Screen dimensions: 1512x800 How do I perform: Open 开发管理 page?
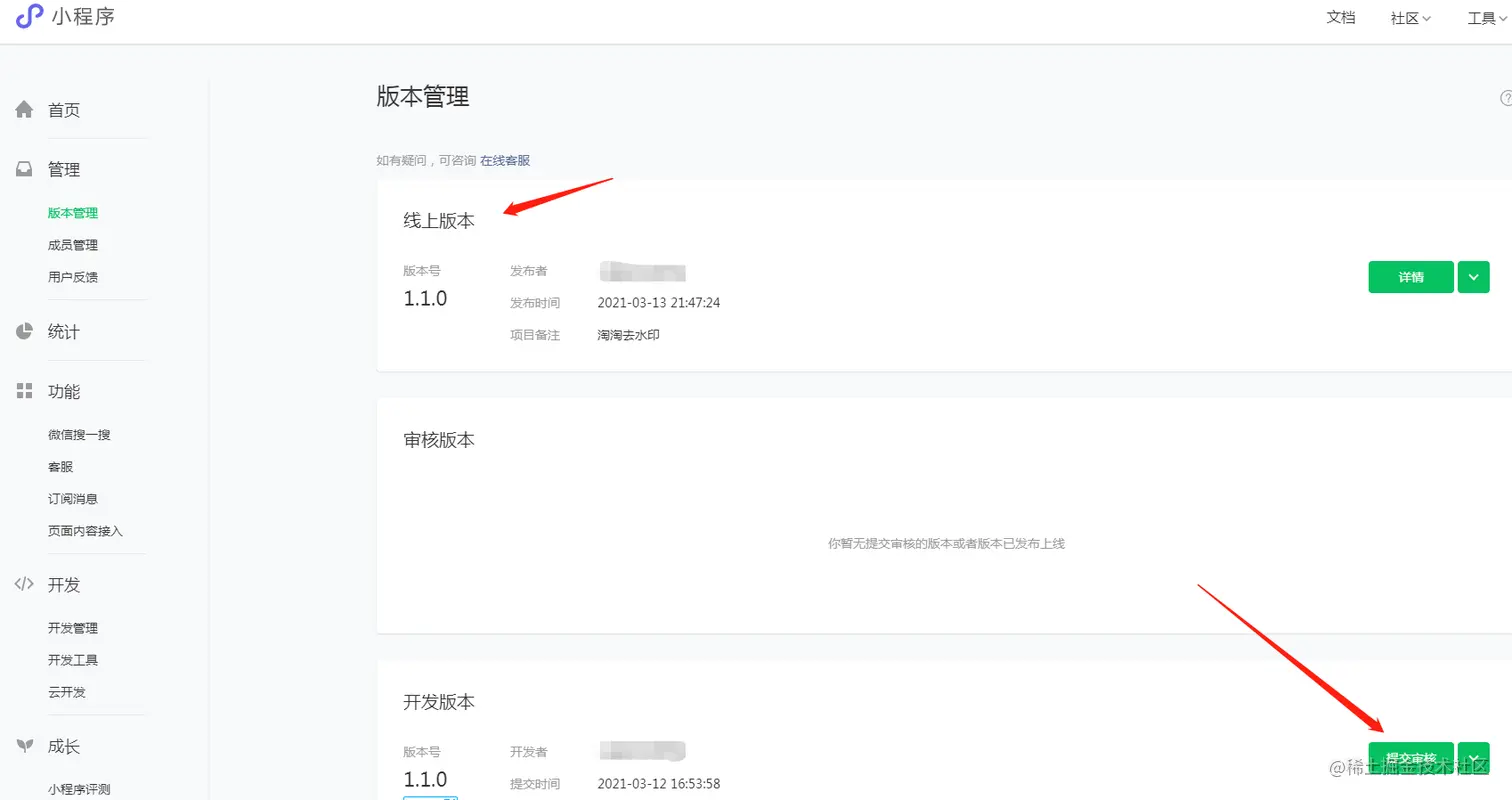73,629
